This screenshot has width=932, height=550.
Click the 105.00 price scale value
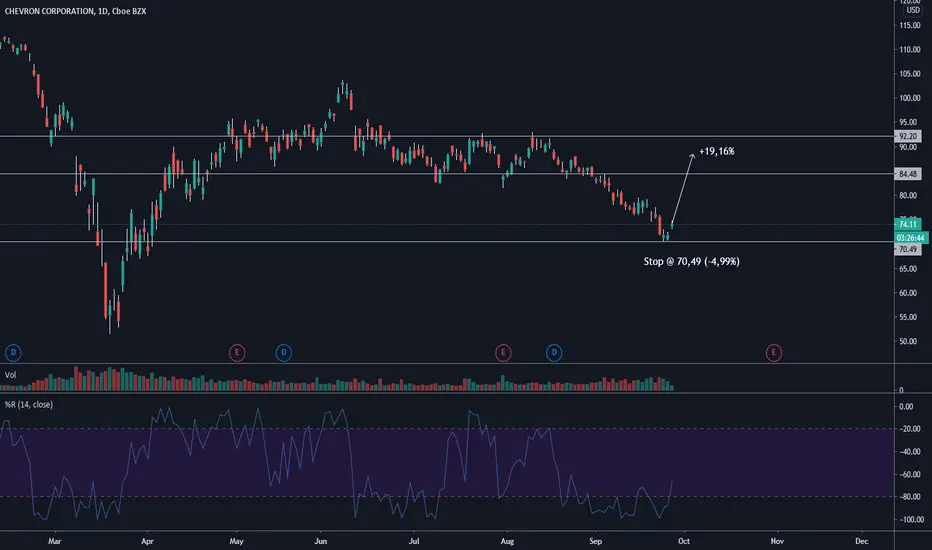click(909, 74)
